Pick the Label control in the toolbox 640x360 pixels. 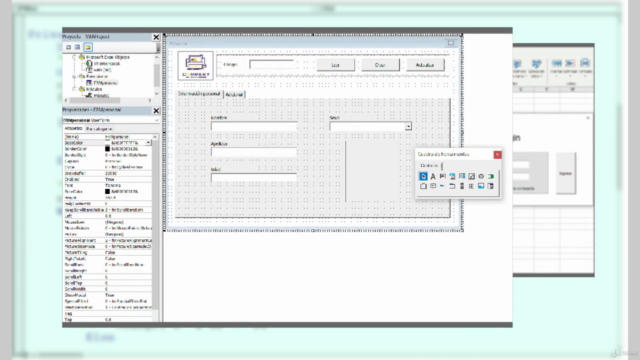(x=433, y=176)
